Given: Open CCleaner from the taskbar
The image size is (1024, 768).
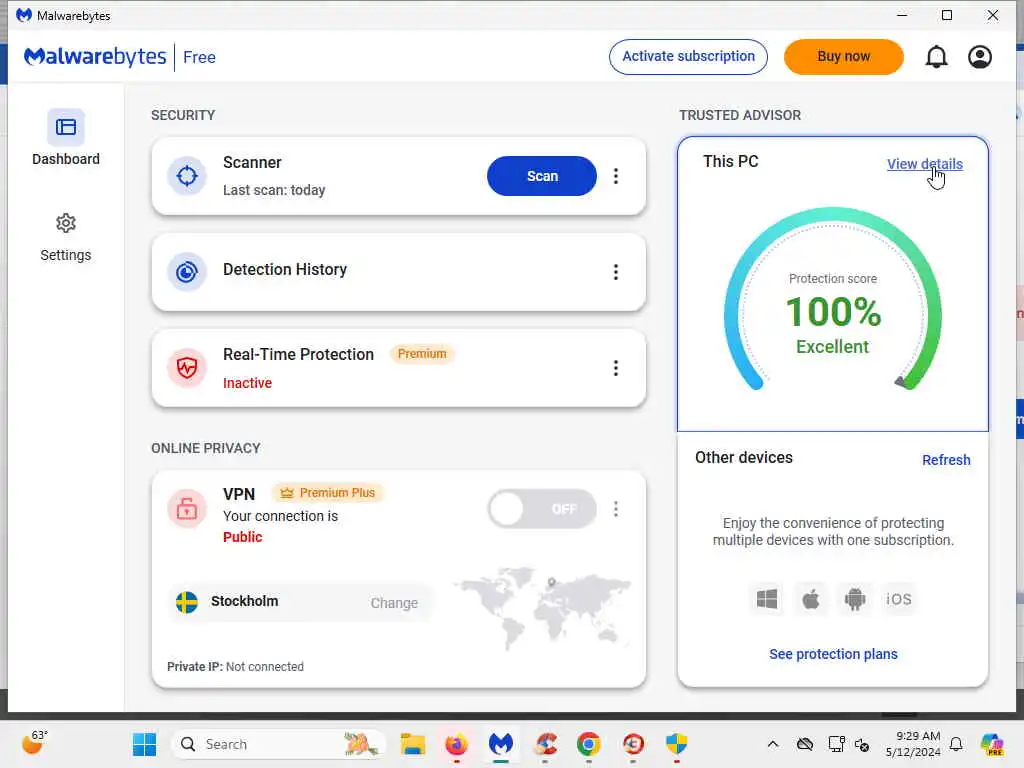Looking at the screenshot, I should tap(545, 744).
